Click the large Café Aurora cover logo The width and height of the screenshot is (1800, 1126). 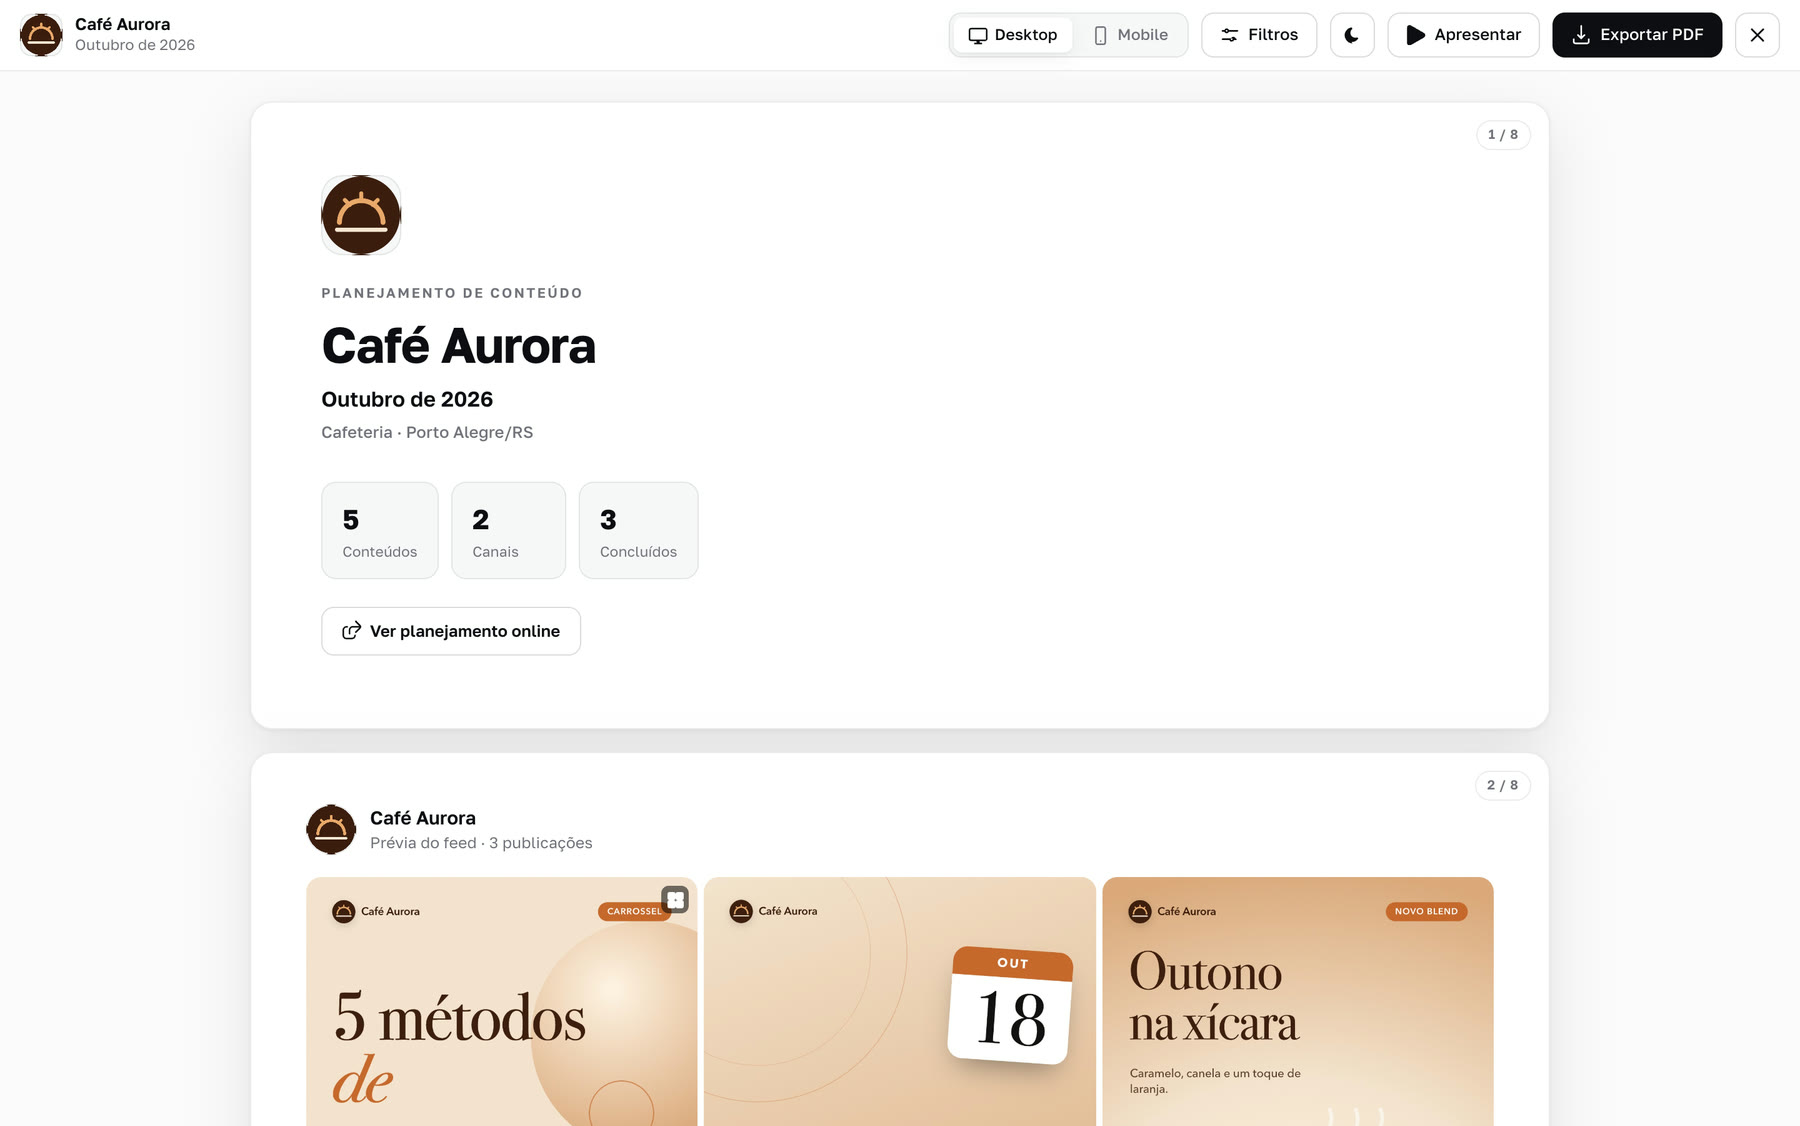[361, 215]
